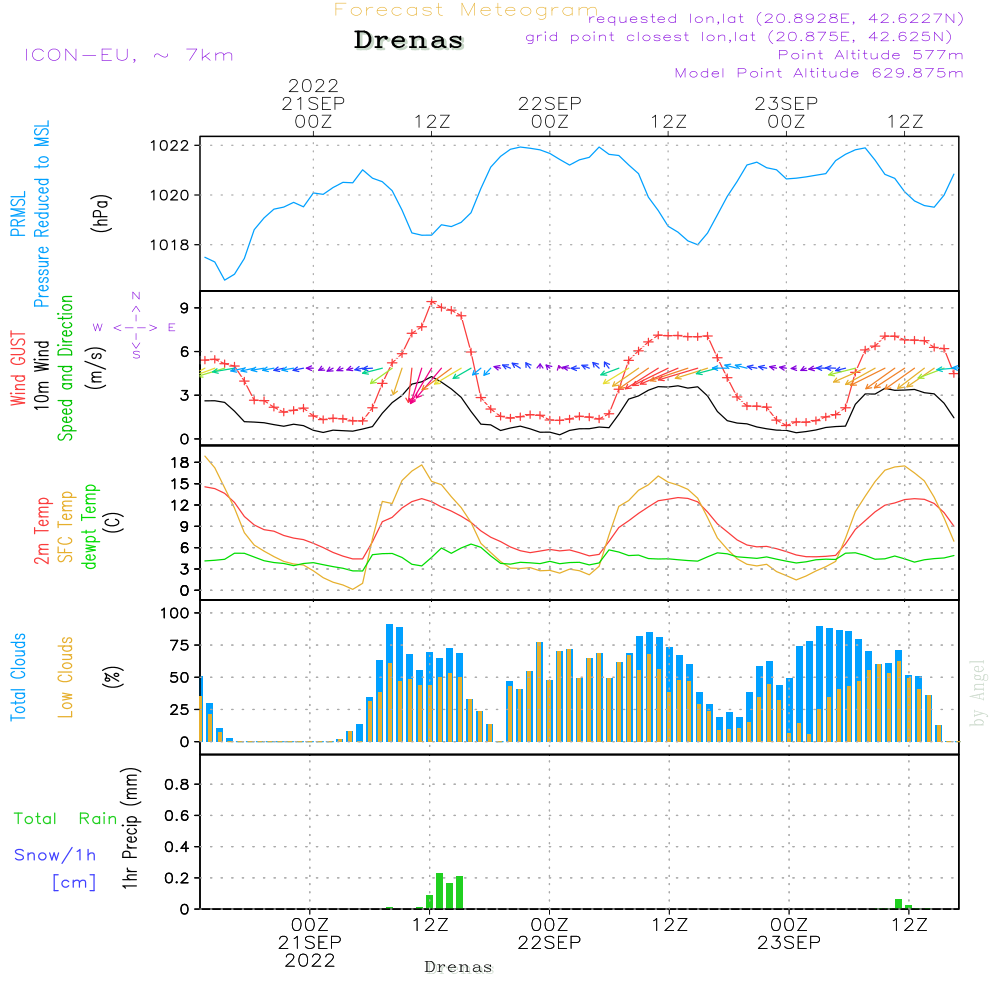Click the '1hr Precip (mm)' axis label
Screen dimensions: 1000x1000
point(130,828)
